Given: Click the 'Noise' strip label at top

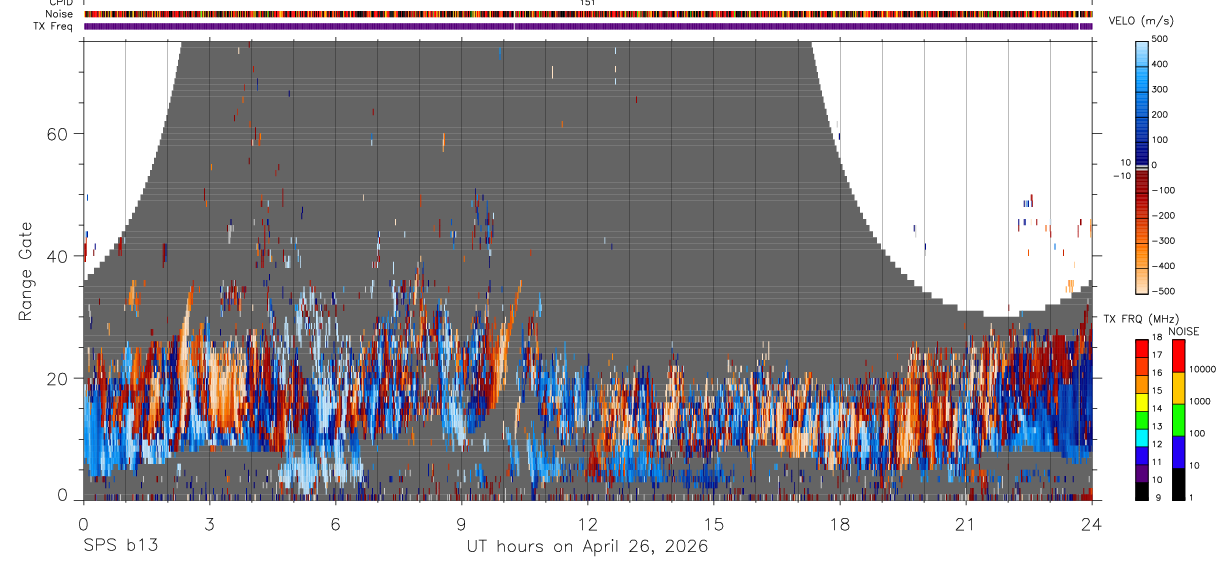Looking at the screenshot, I should (x=61, y=14).
